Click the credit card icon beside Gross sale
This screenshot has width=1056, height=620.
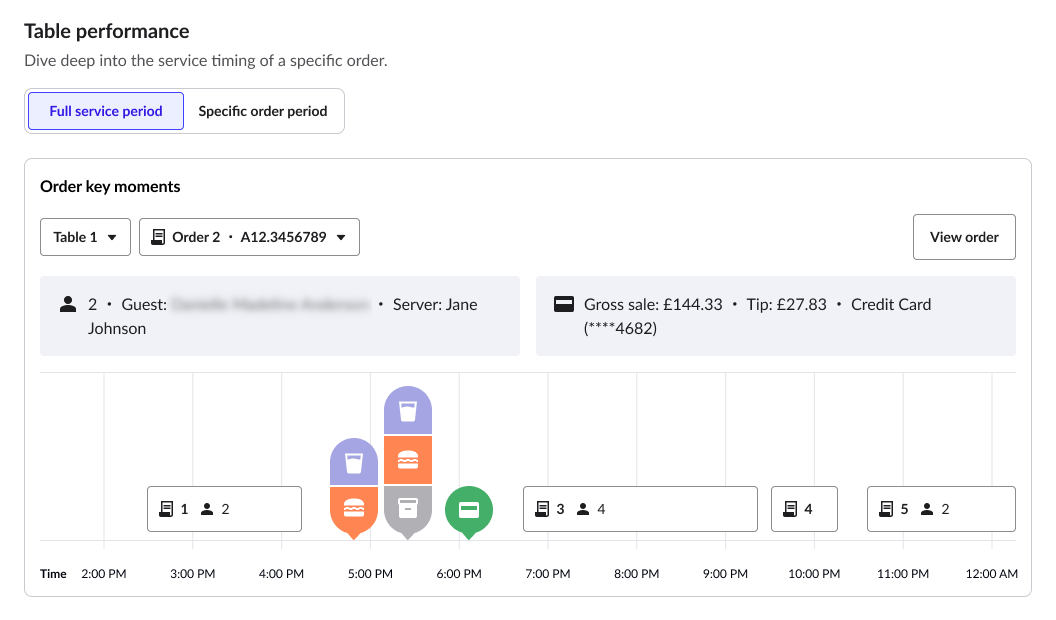click(563, 305)
